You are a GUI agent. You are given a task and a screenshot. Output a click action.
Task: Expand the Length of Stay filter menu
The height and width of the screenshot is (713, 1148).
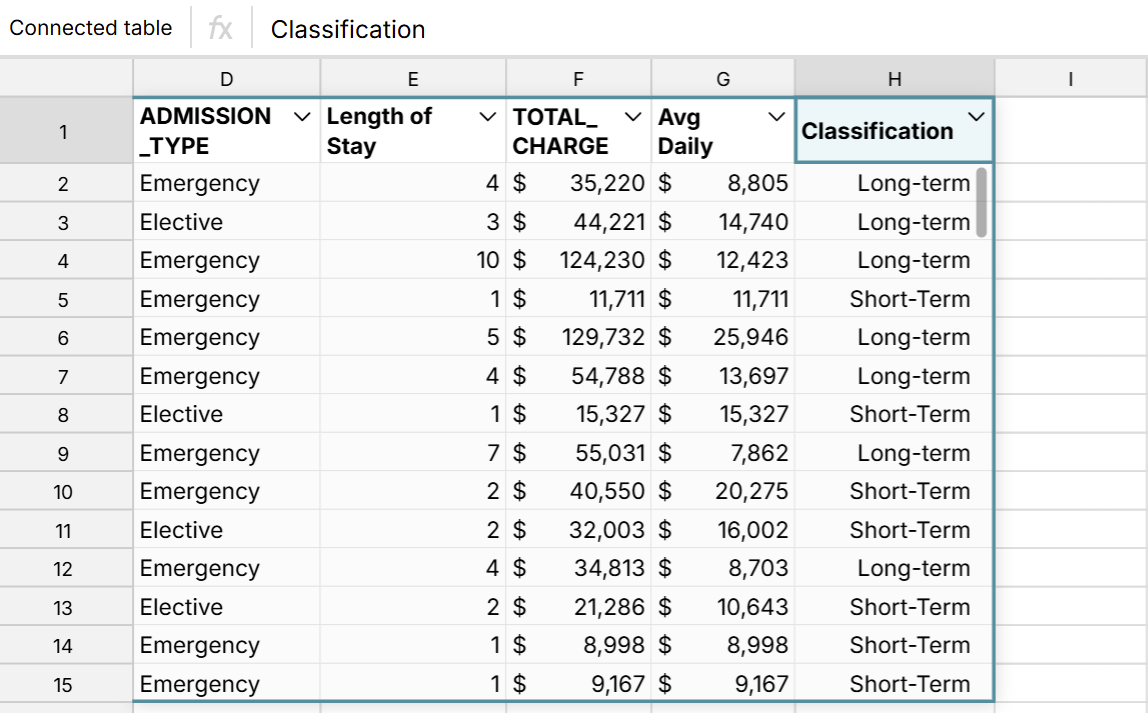(489, 116)
